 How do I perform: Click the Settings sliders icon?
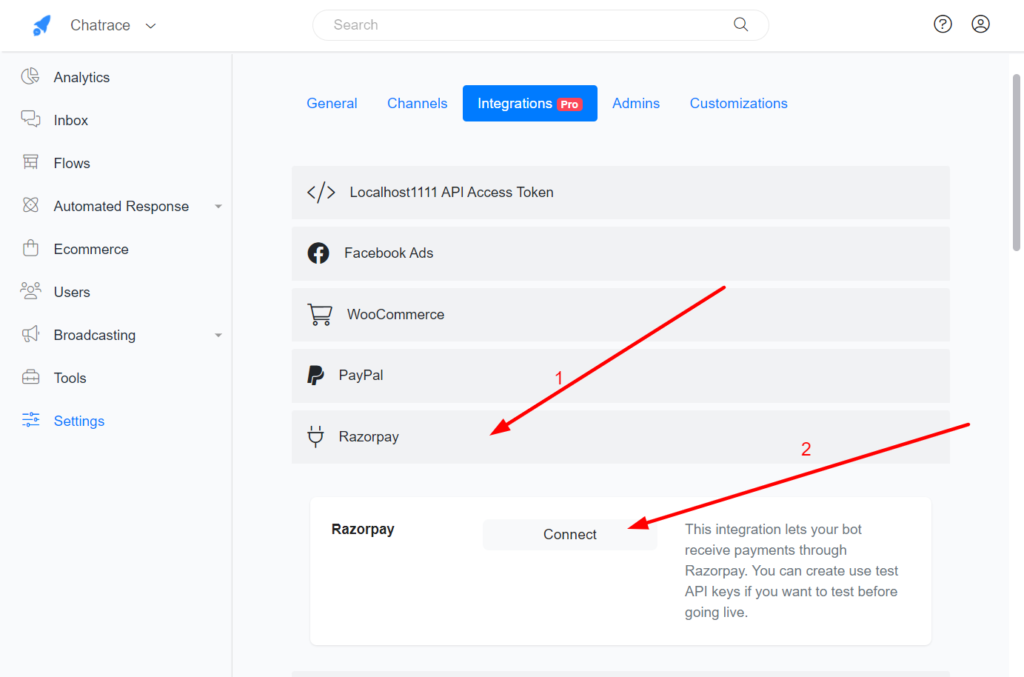[x=30, y=420]
